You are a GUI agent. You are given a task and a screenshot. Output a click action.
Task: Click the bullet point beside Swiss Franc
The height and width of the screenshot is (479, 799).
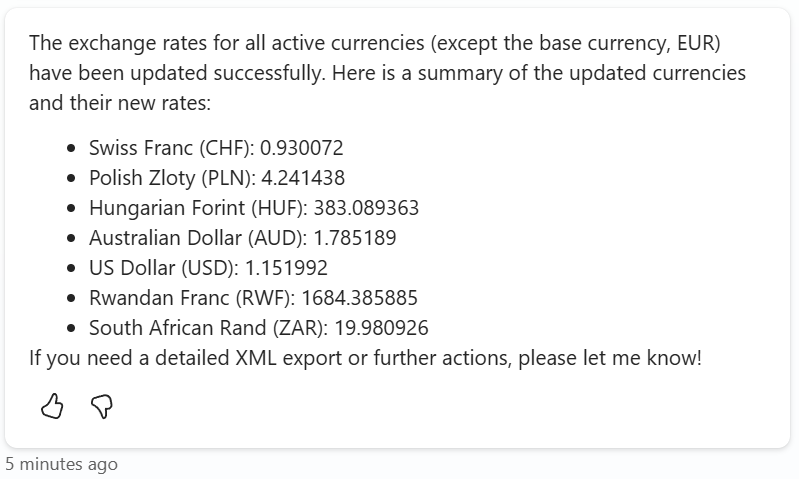point(71,149)
